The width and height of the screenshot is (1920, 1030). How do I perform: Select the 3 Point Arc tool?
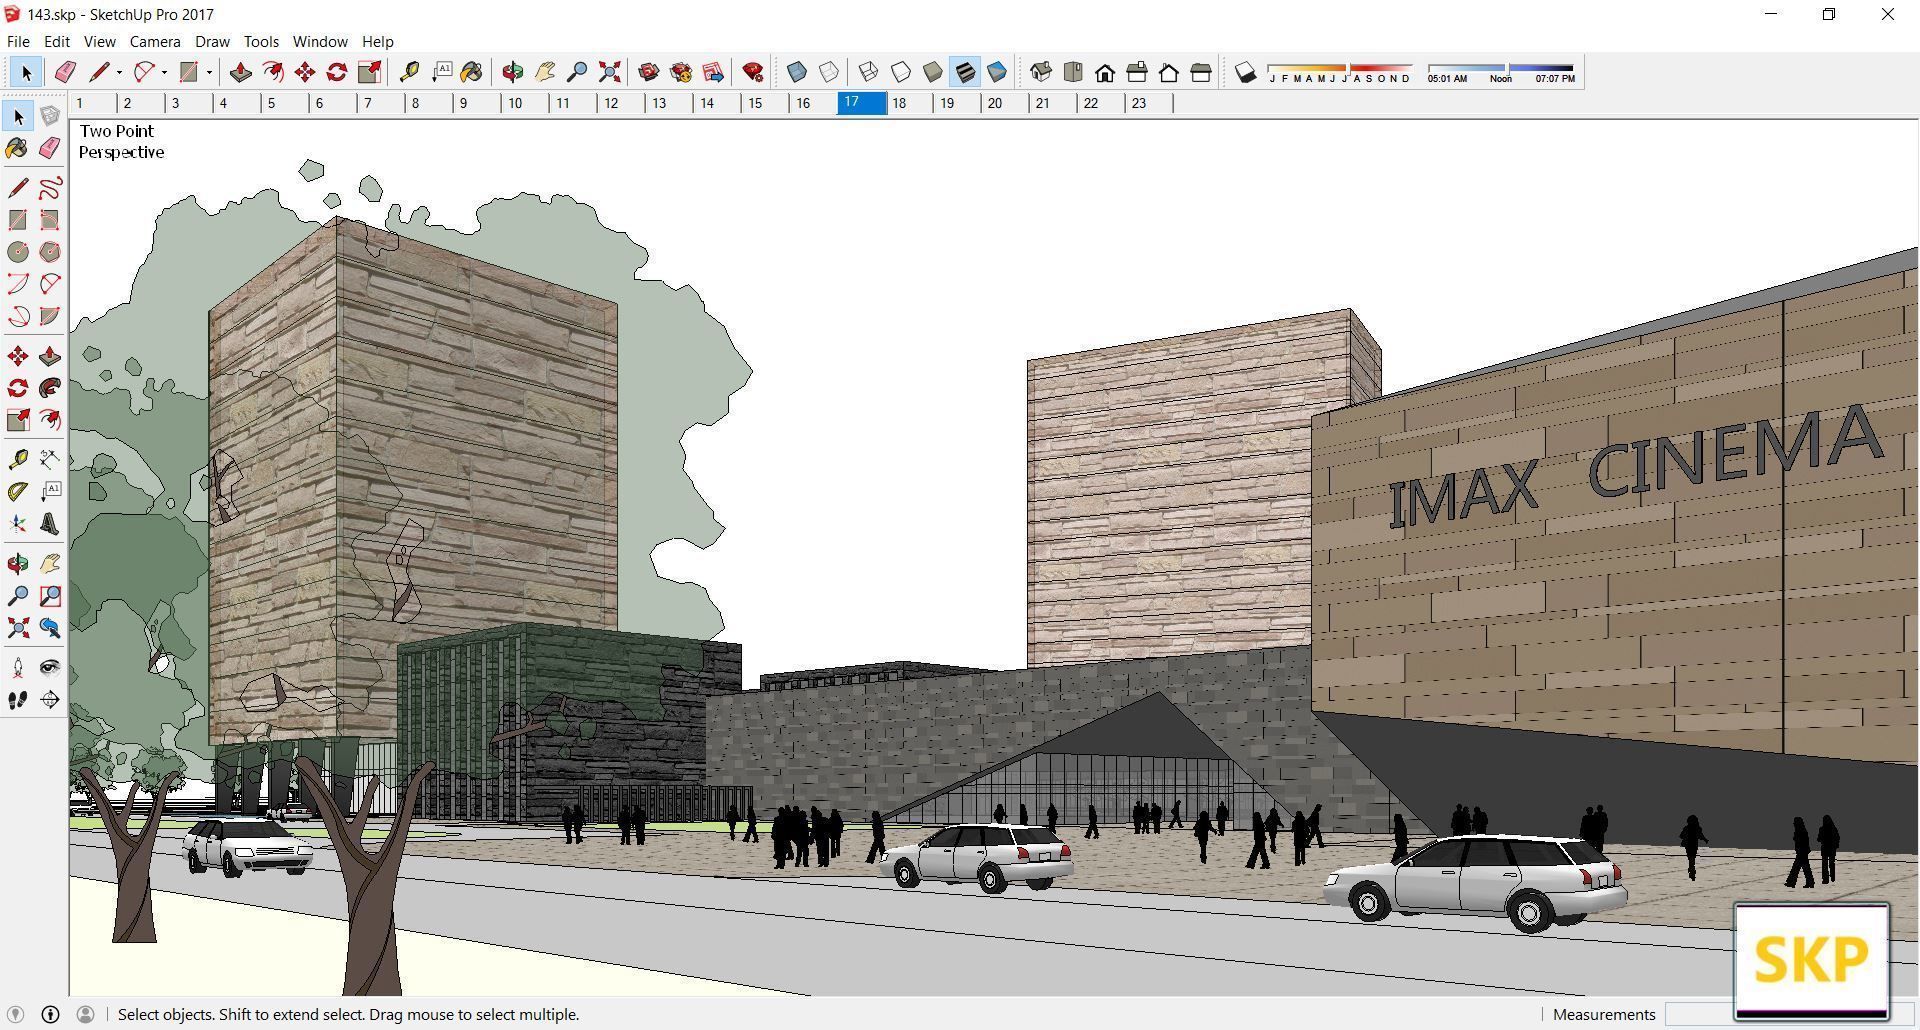18,316
